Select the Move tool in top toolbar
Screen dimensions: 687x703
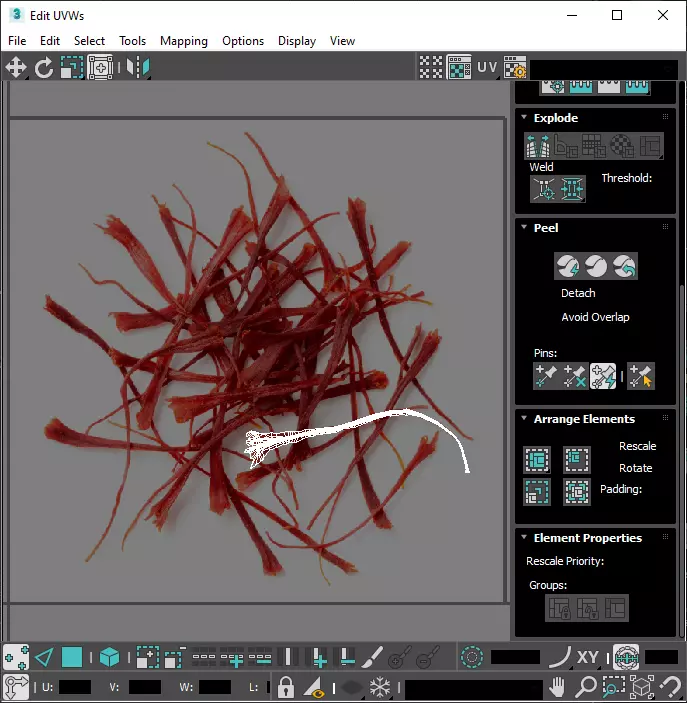(16, 68)
